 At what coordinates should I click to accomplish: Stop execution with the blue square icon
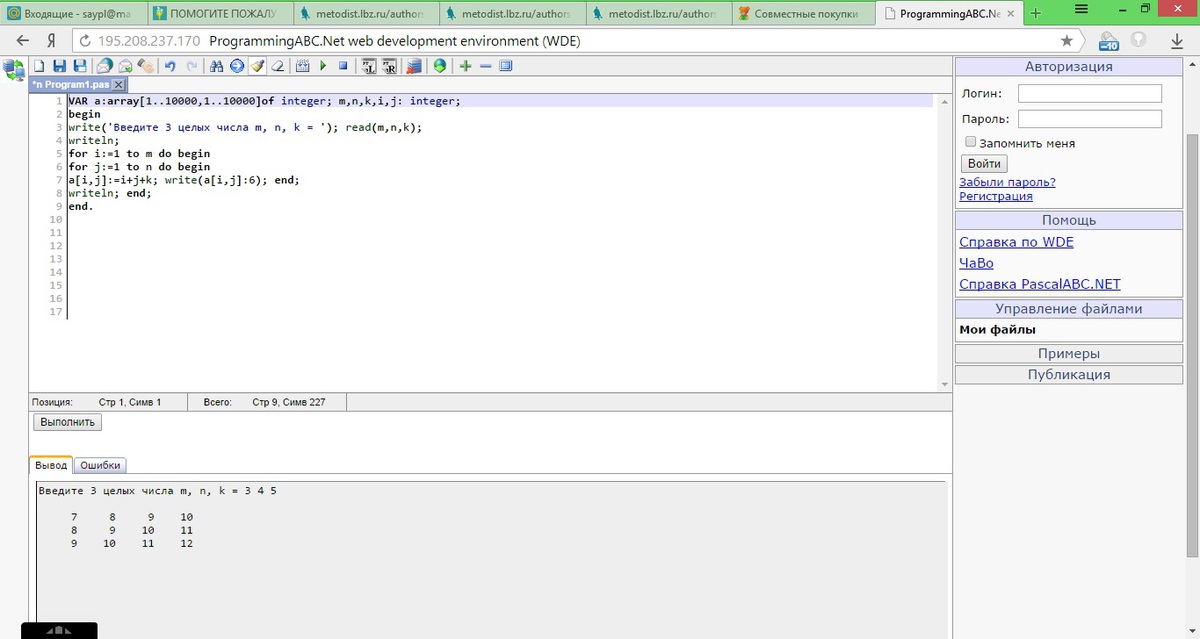(x=343, y=66)
